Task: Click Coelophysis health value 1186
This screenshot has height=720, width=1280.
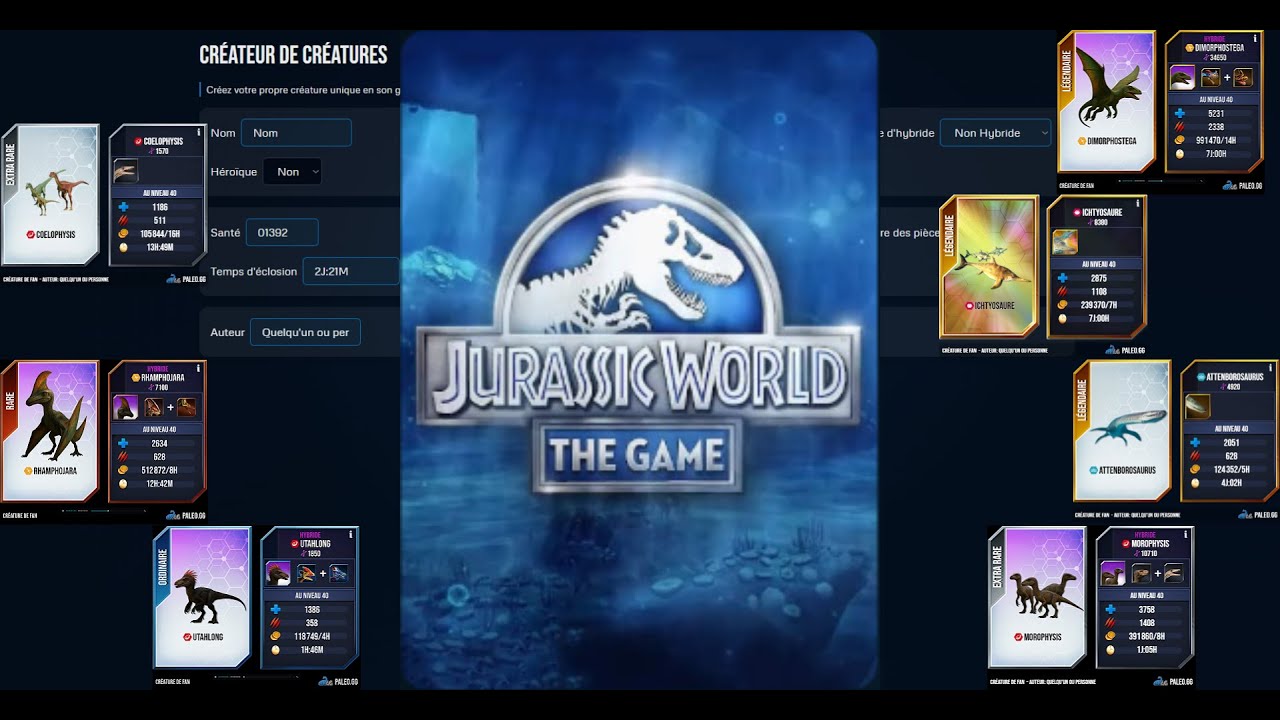Action: [160, 207]
